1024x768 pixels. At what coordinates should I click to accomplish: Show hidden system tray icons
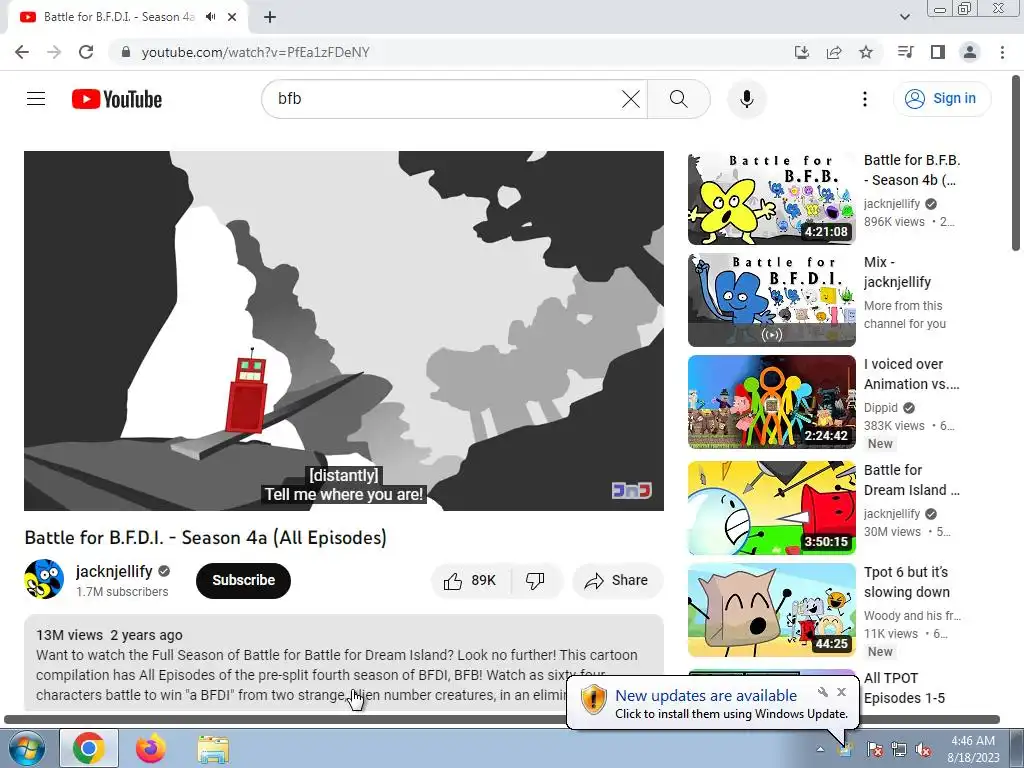coord(820,749)
